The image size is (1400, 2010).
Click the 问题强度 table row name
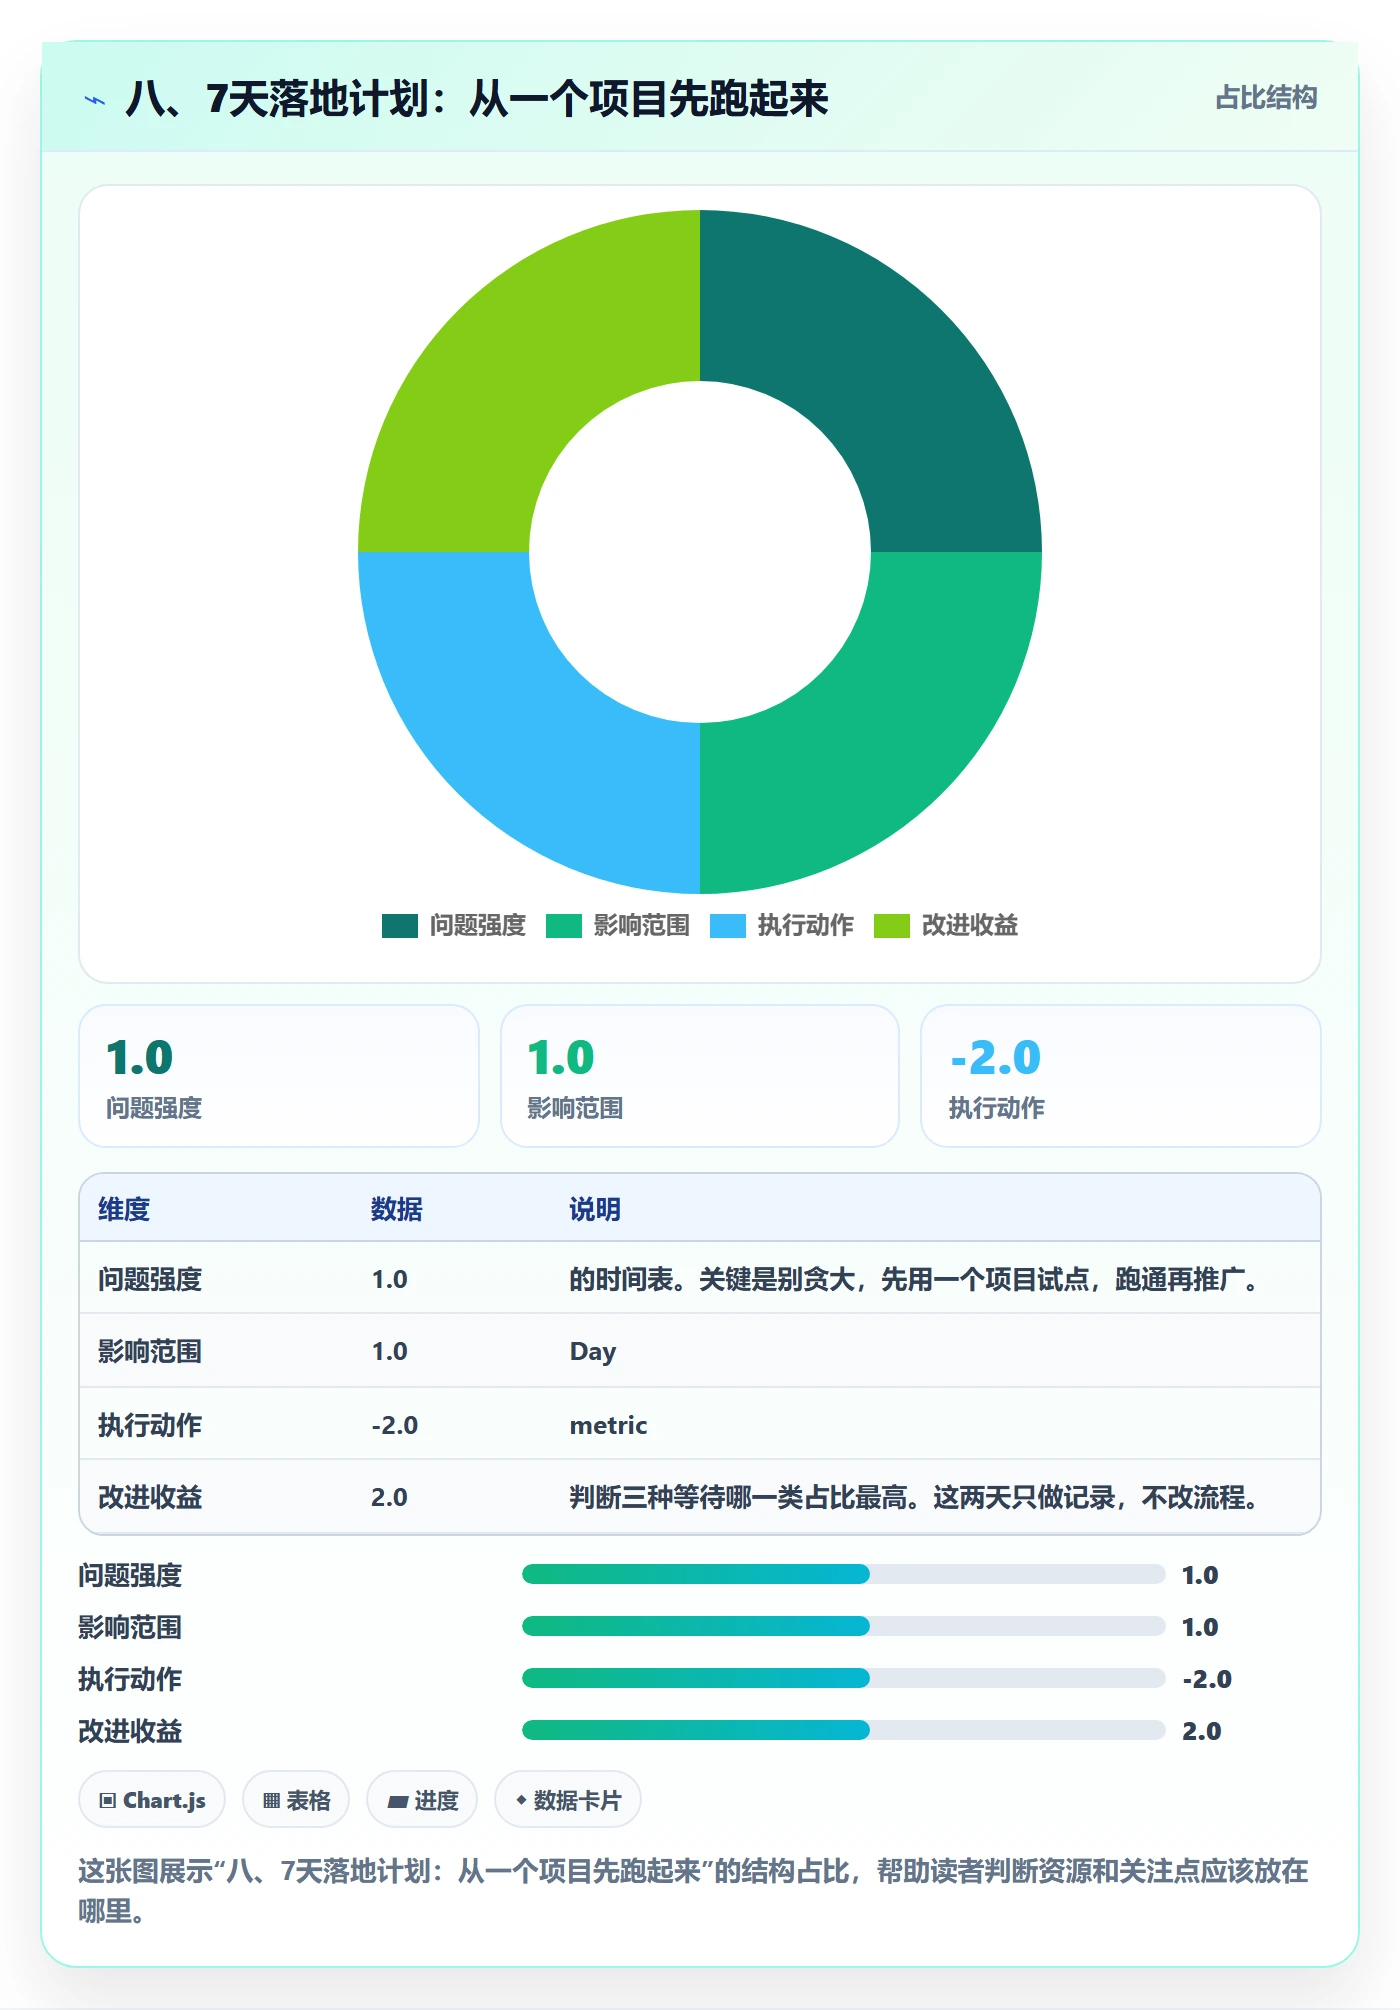pos(150,1279)
